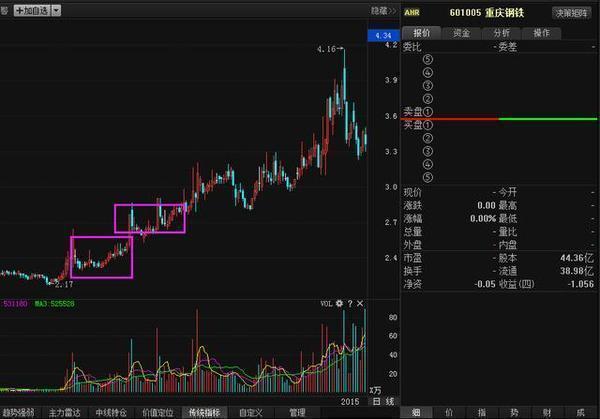Click the 4.34 price axis marker
The width and height of the screenshot is (600, 419).
pyautogui.click(x=383, y=36)
